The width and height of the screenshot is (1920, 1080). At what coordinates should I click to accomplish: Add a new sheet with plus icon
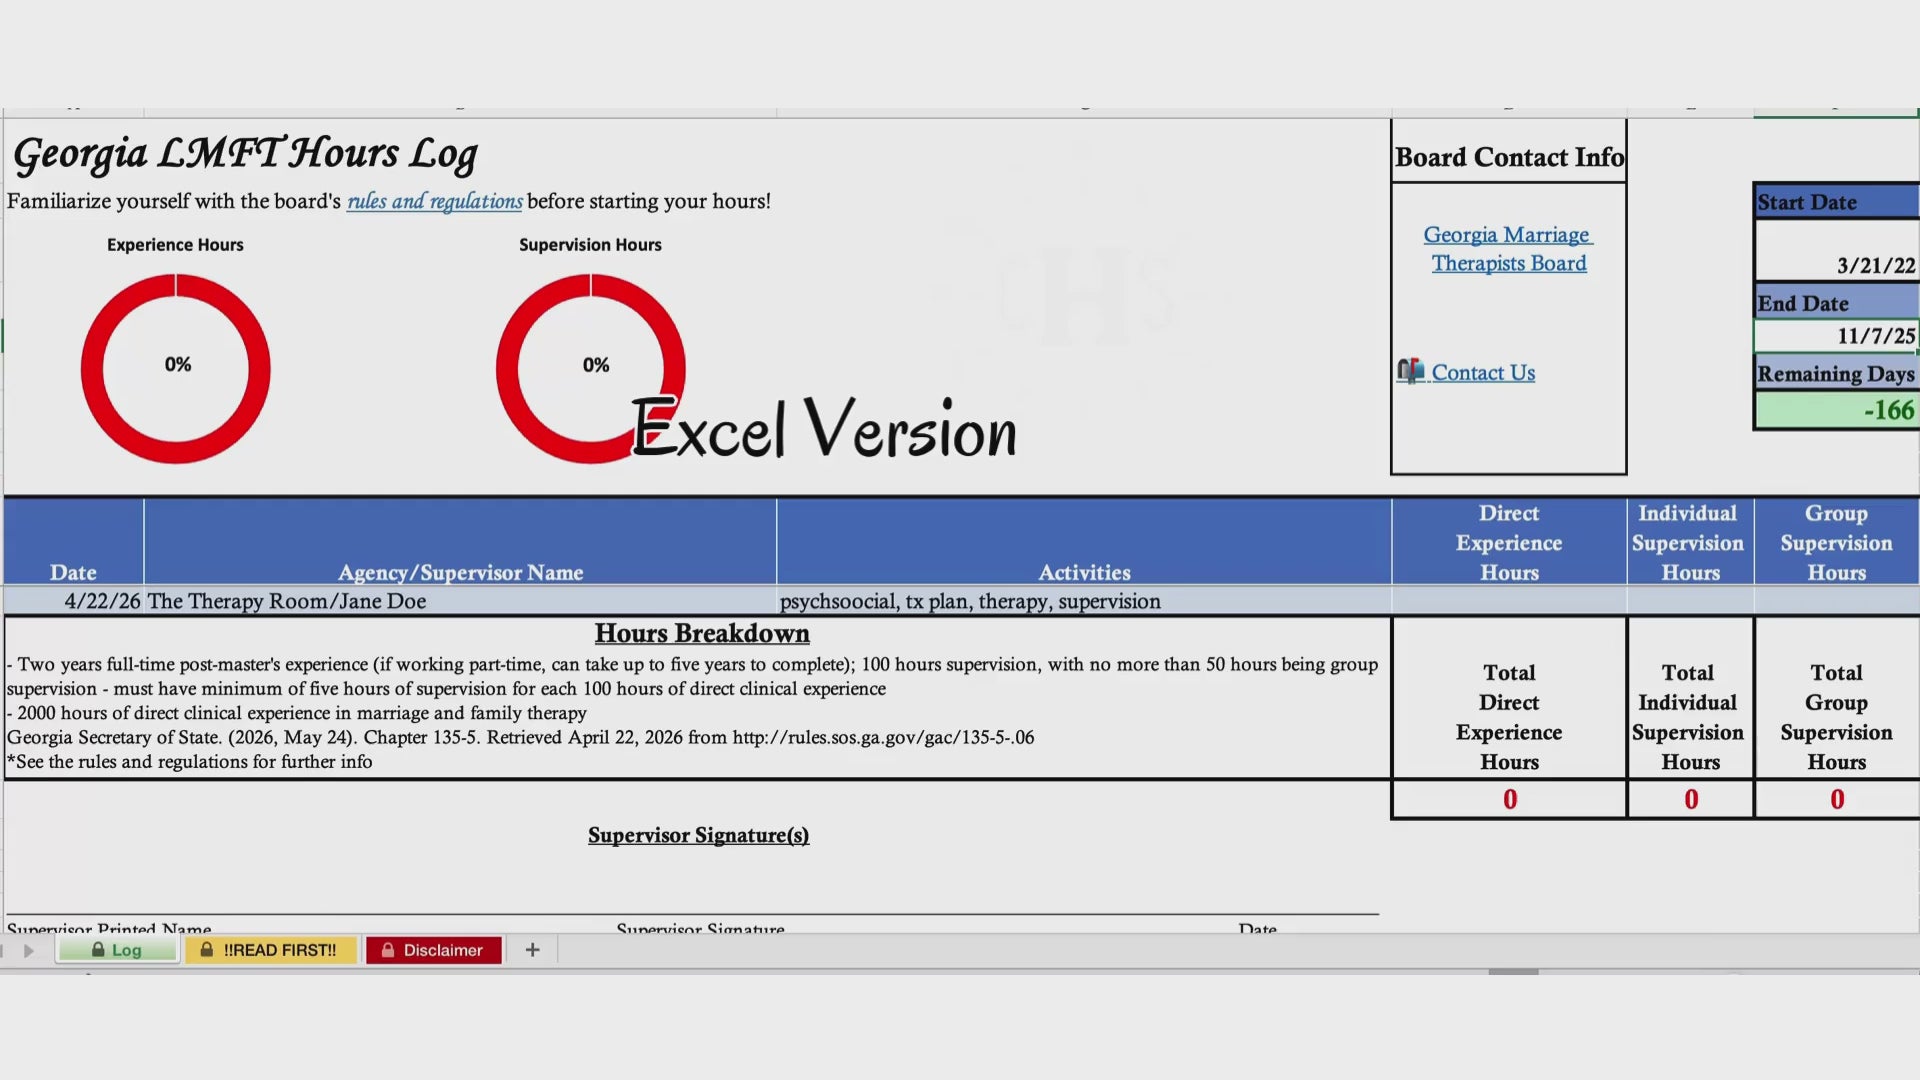(532, 950)
